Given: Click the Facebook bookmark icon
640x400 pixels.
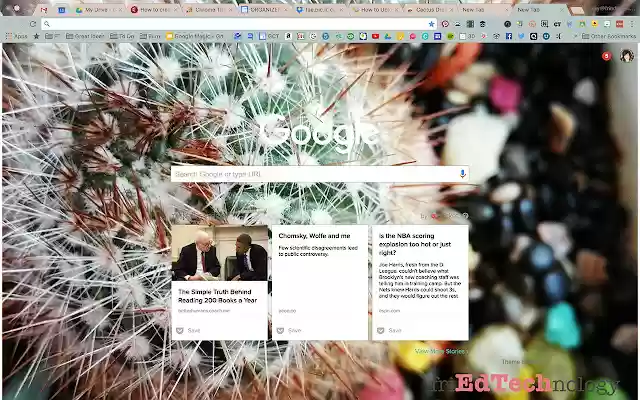Looking at the screenshot, I should click(x=509, y=36).
